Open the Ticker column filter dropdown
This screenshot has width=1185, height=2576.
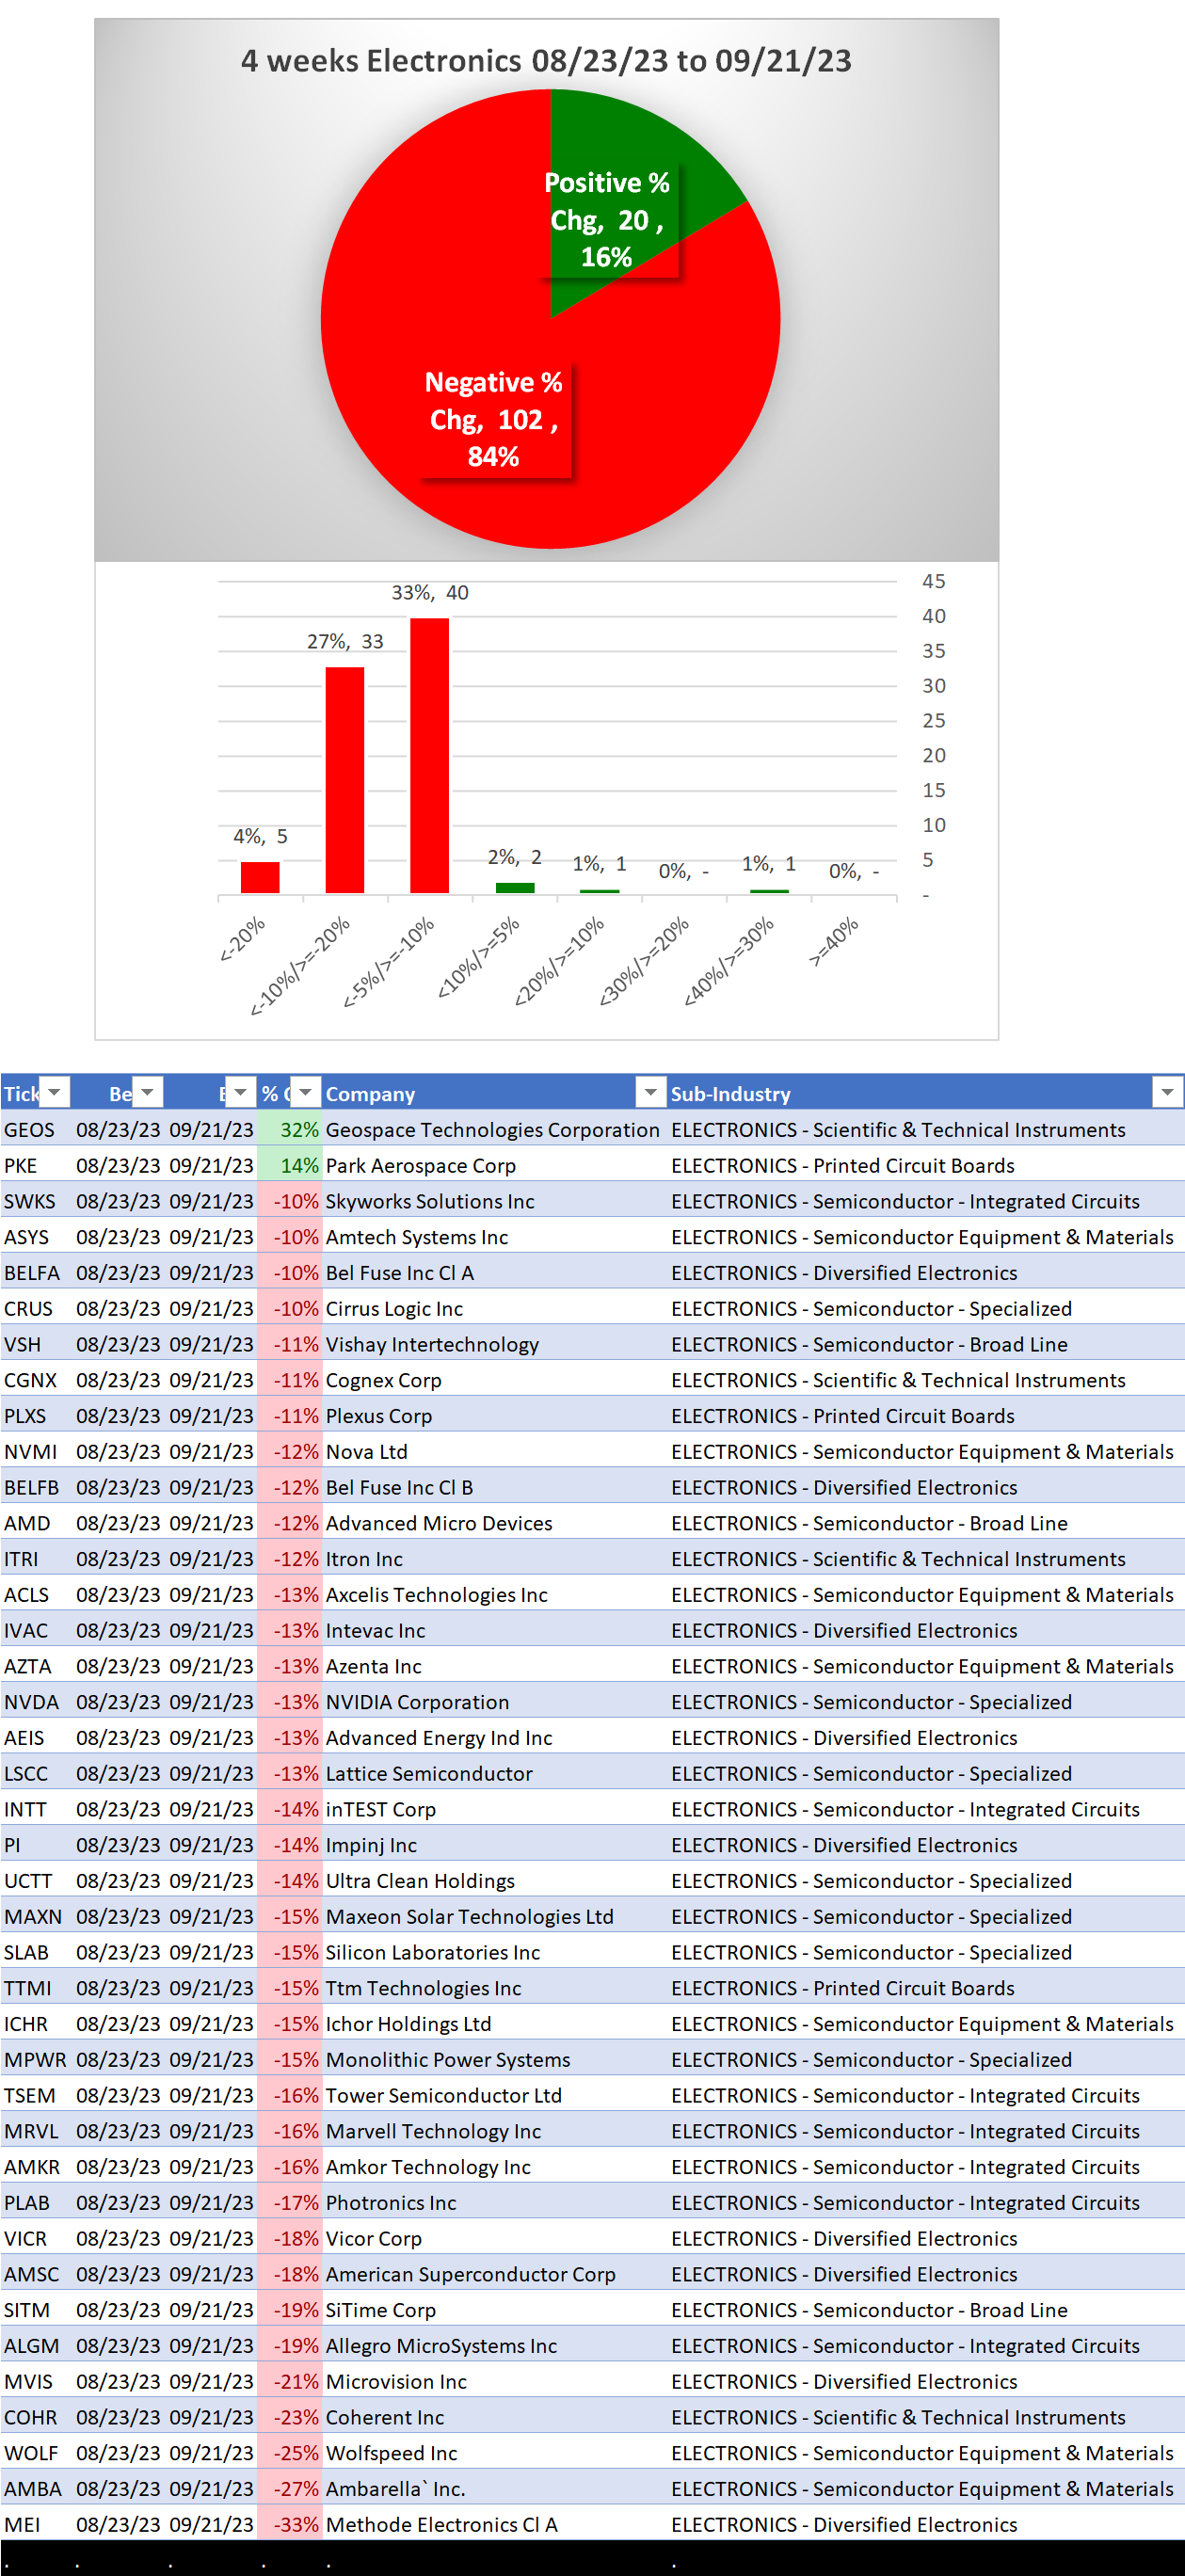pos(55,1092)
